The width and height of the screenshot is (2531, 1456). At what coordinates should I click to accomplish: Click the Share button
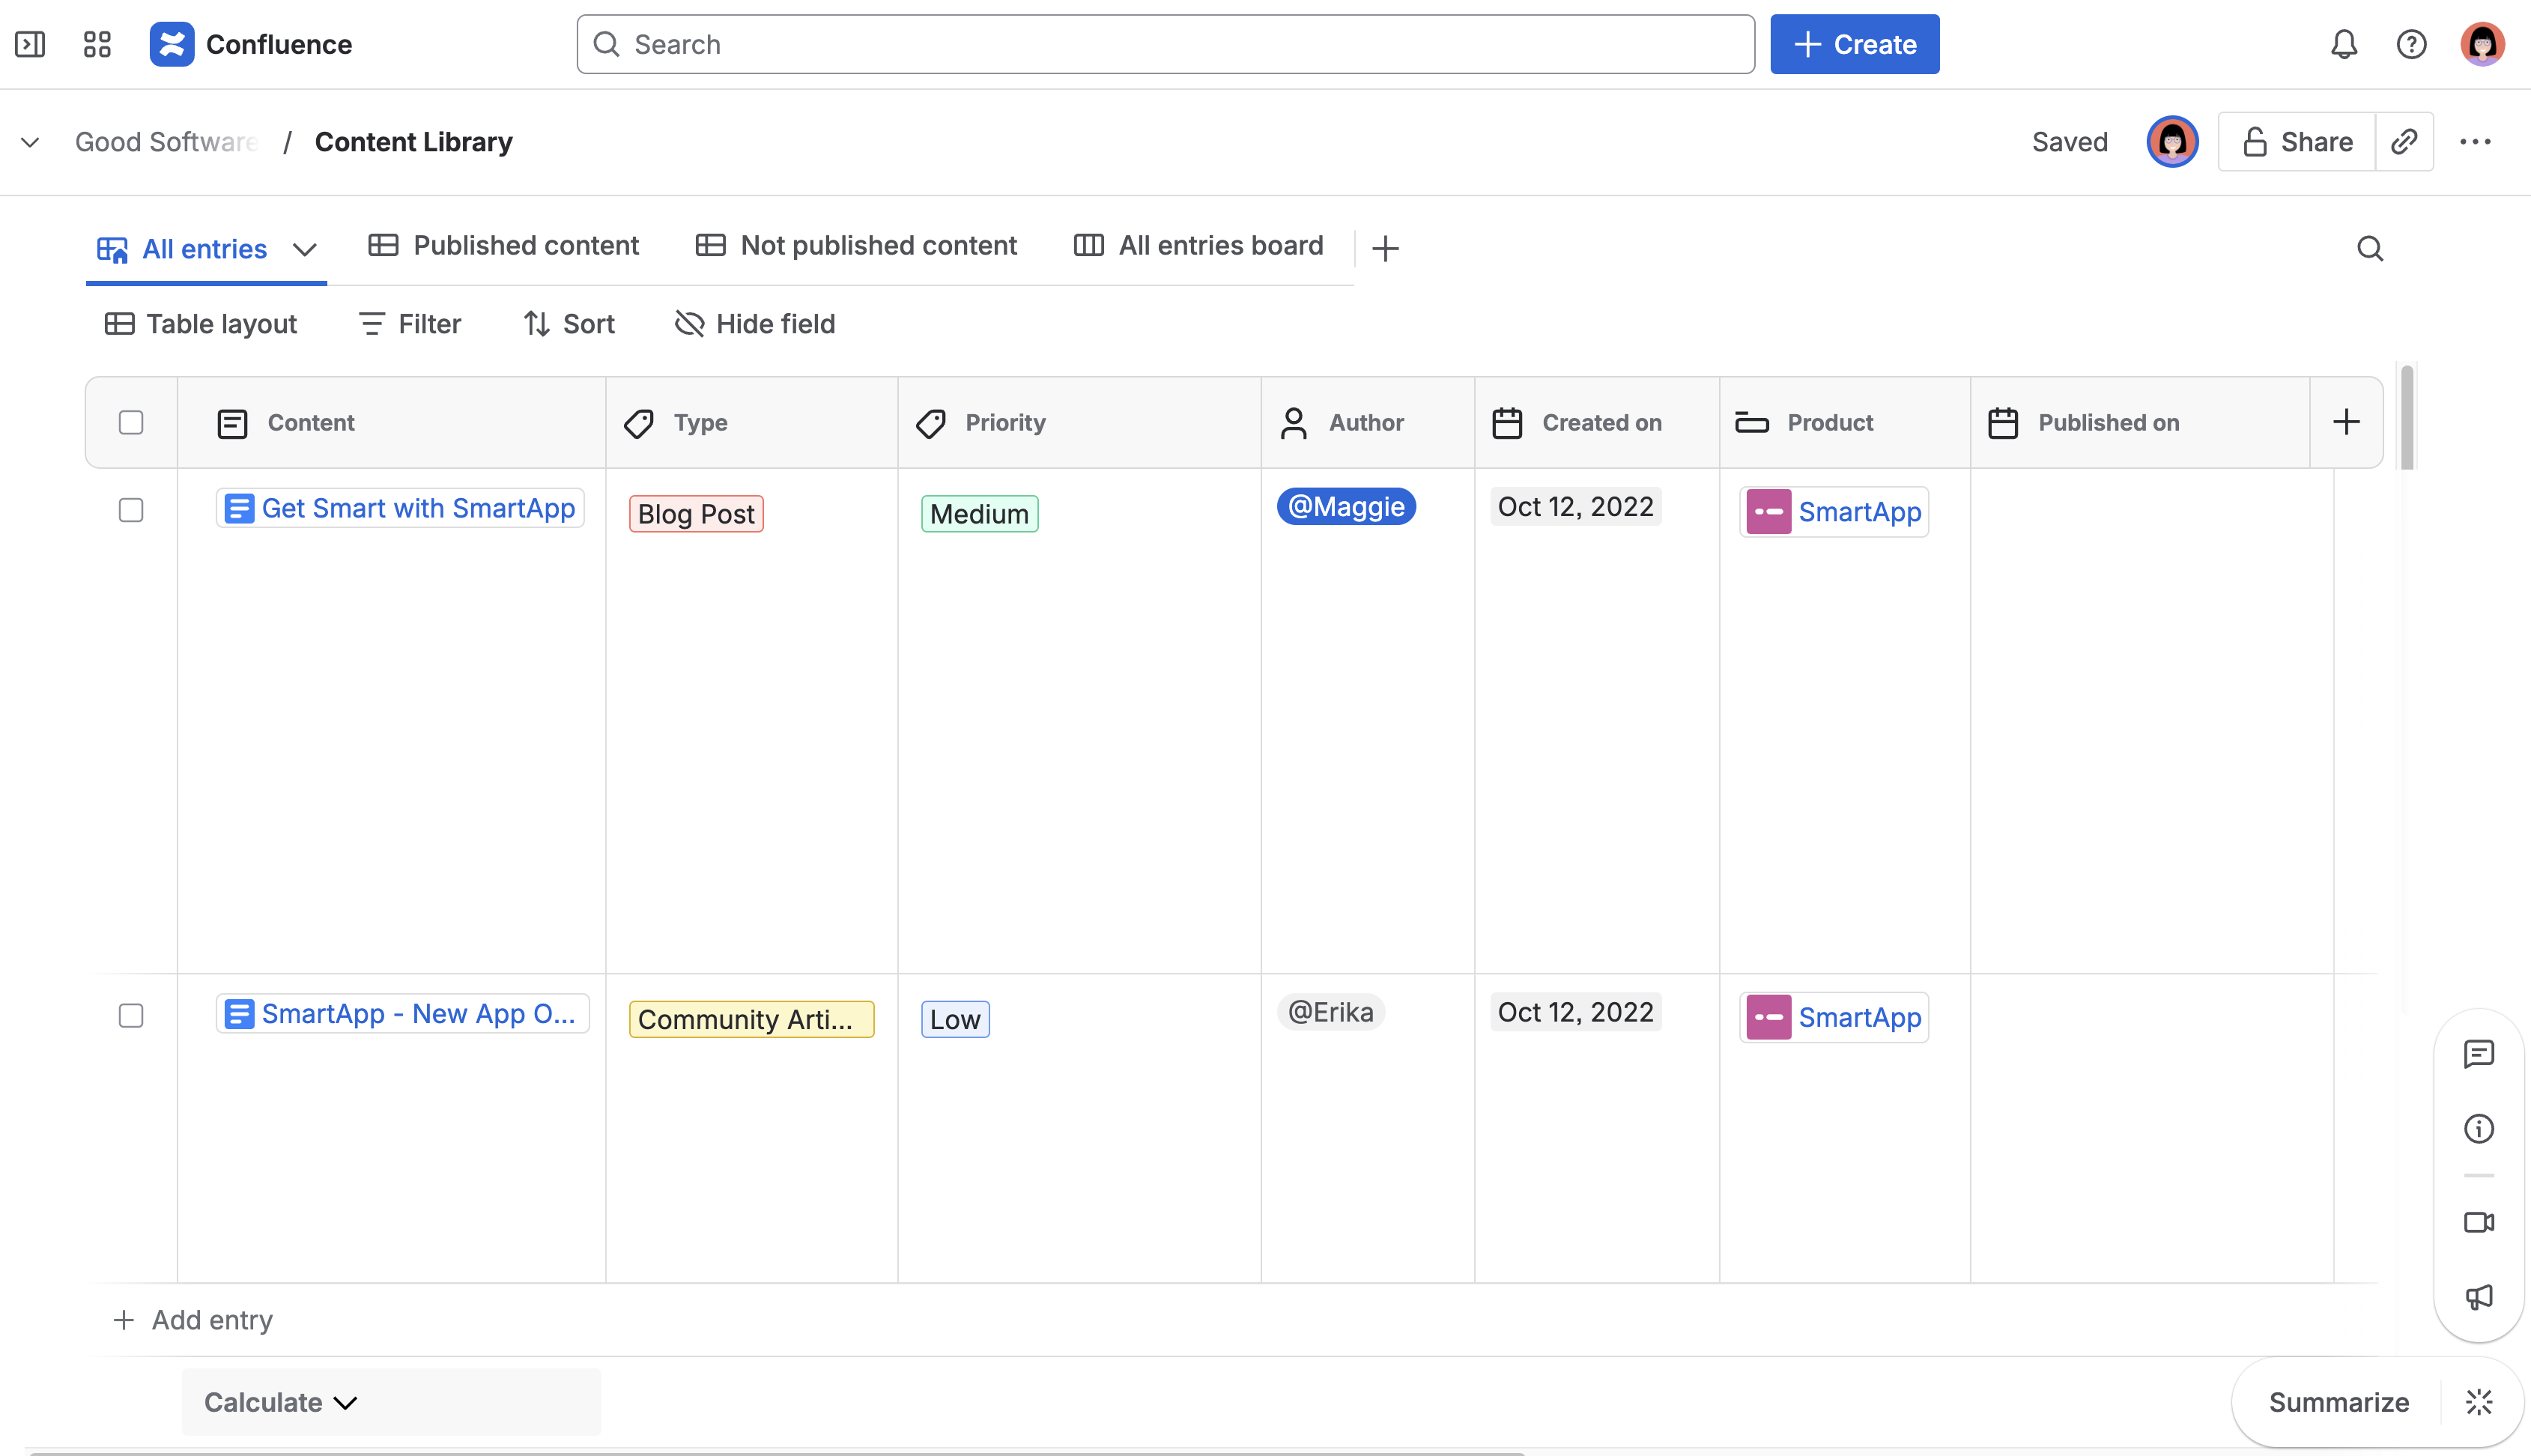click(x=2297, y=142)
